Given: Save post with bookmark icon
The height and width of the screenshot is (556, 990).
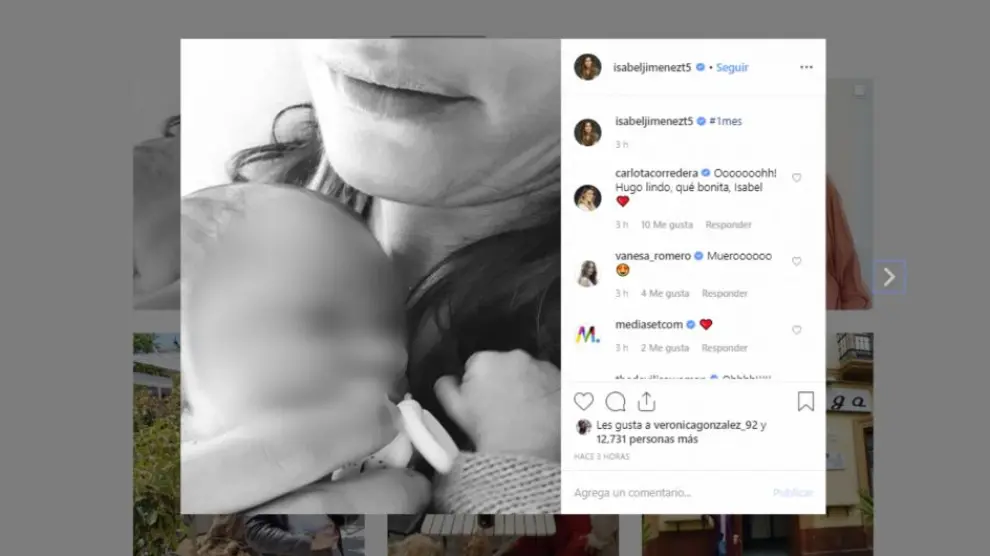Looking at the screenshot, I should click(806, 401).
